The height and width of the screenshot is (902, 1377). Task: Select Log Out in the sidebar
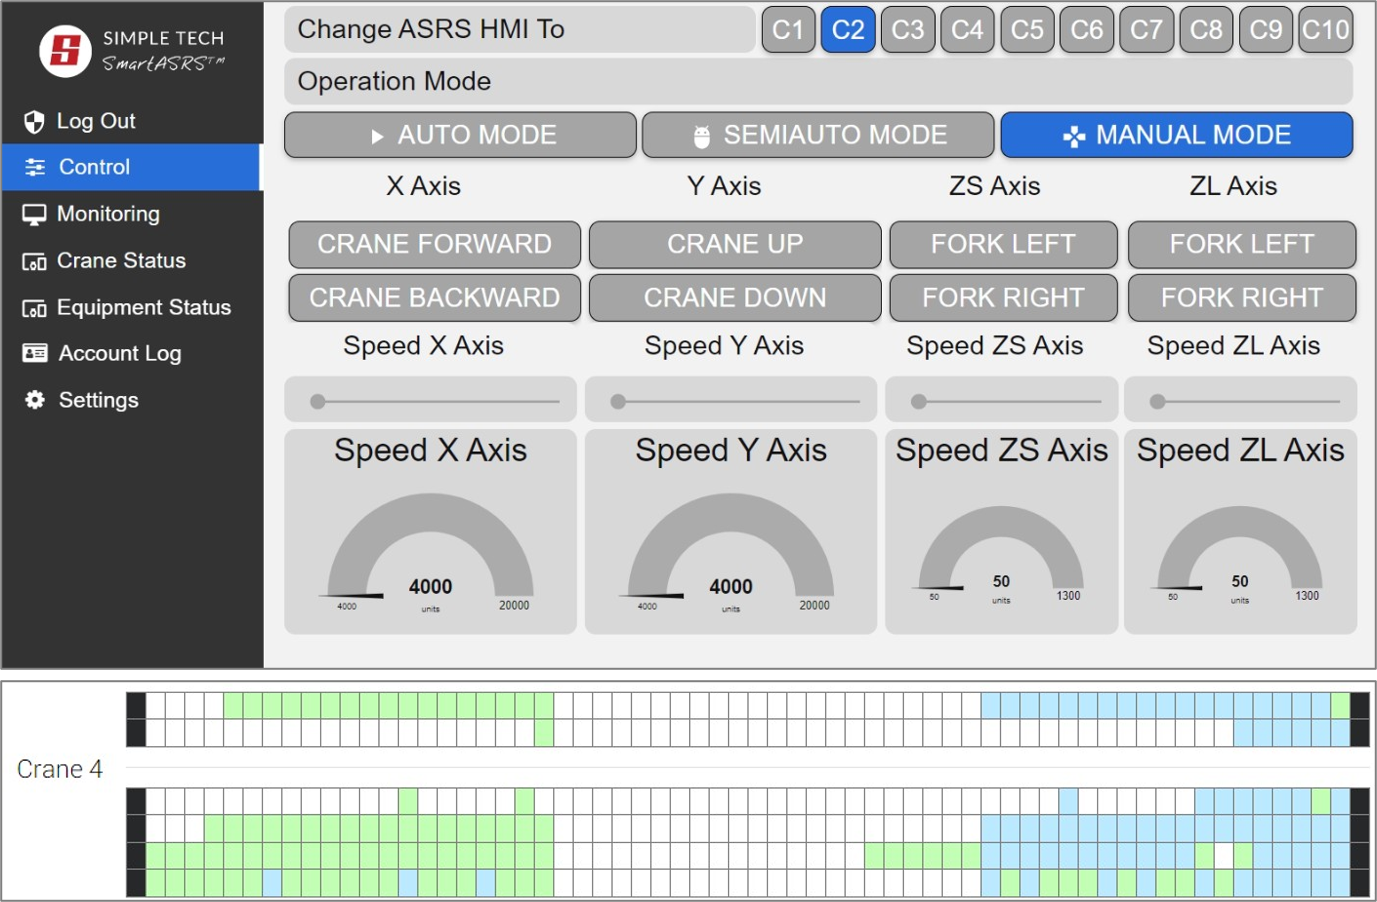point(132,121)
